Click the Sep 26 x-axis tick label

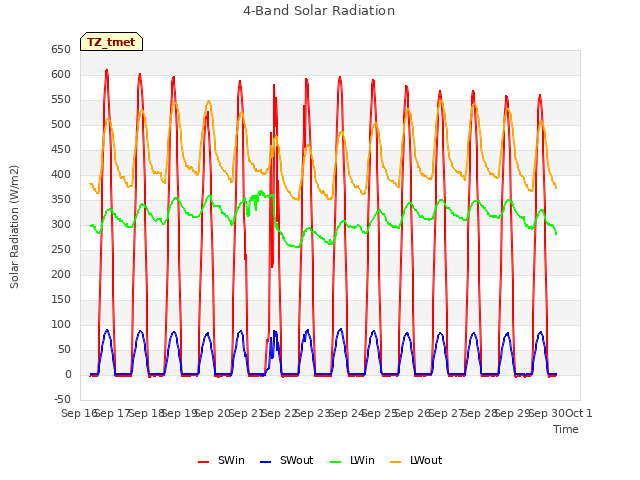coord(413,413)
